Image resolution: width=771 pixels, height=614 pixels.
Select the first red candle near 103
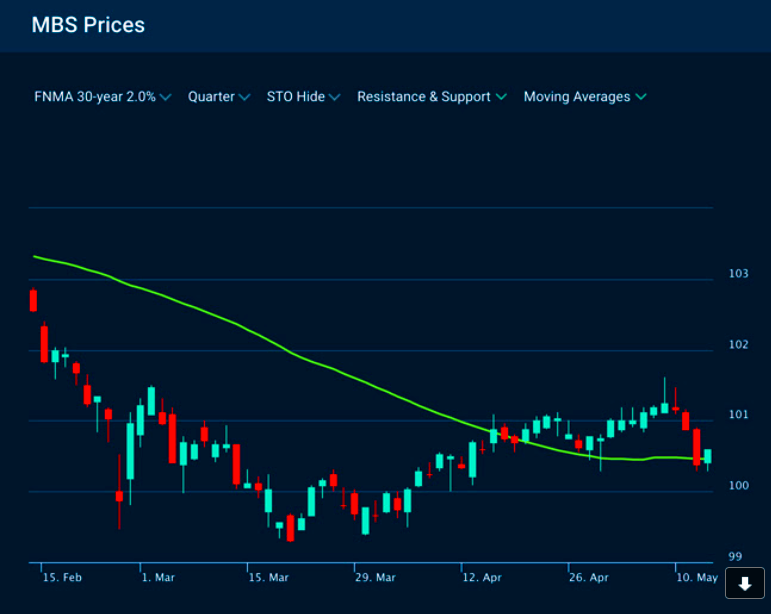coord(33,300)
